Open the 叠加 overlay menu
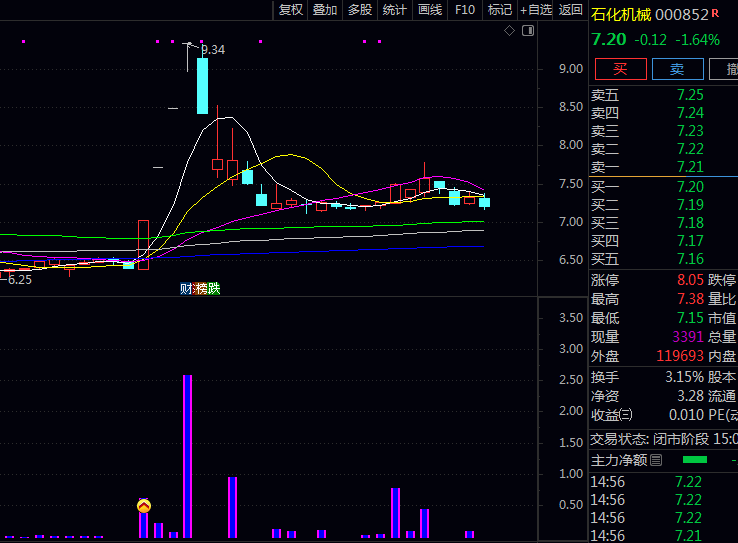 tap(325, 10)
